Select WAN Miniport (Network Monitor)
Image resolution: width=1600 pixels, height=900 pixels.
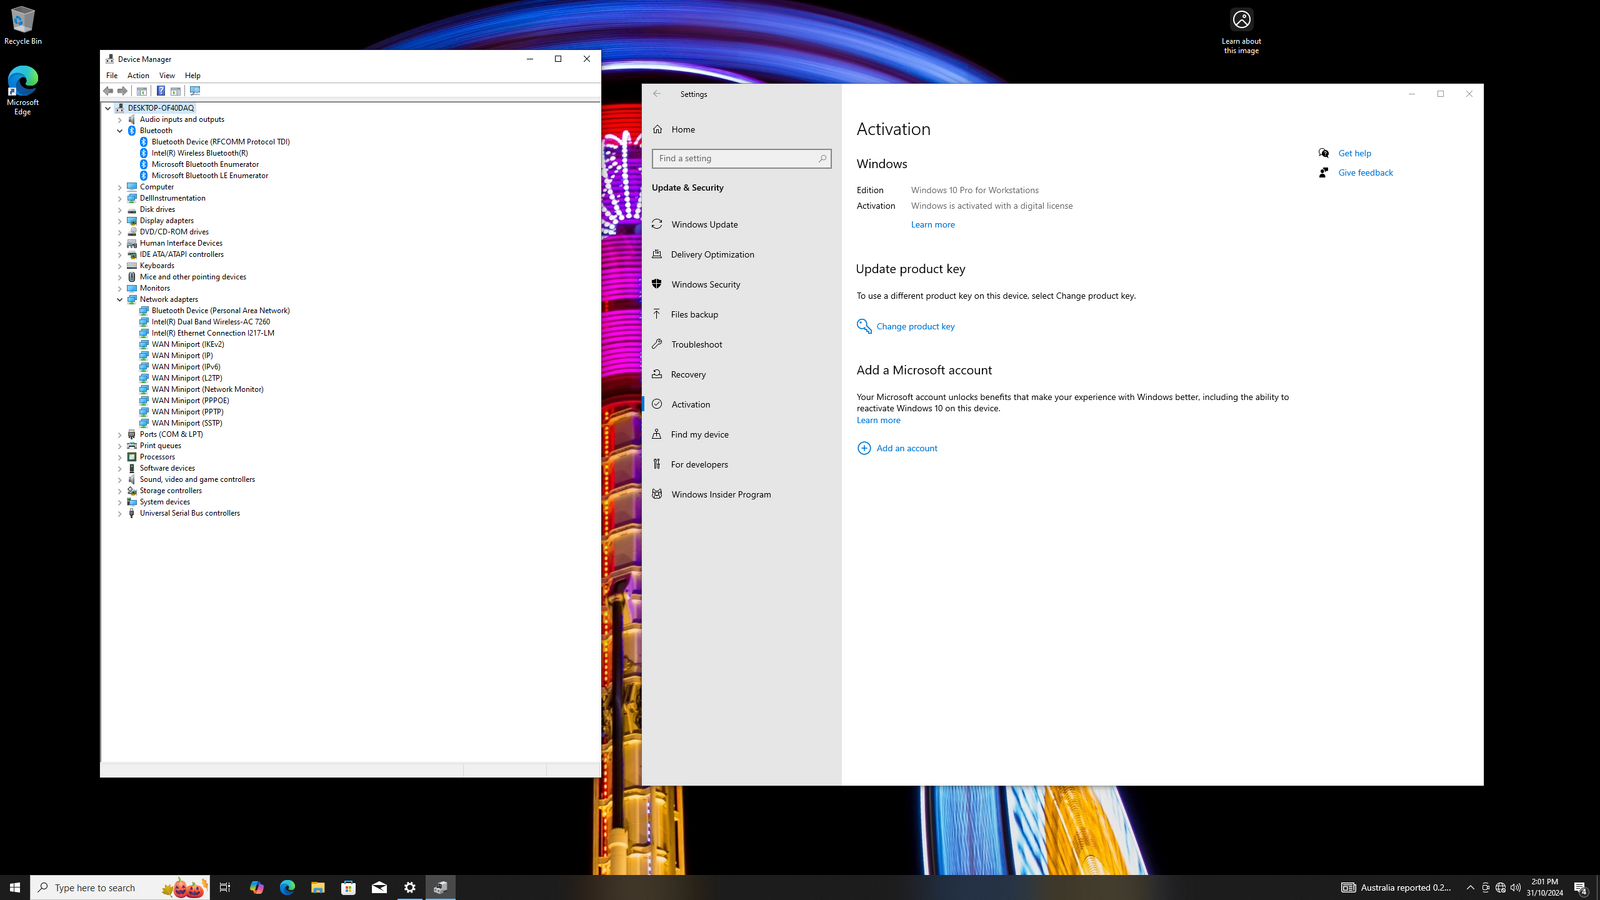point(207,390)
